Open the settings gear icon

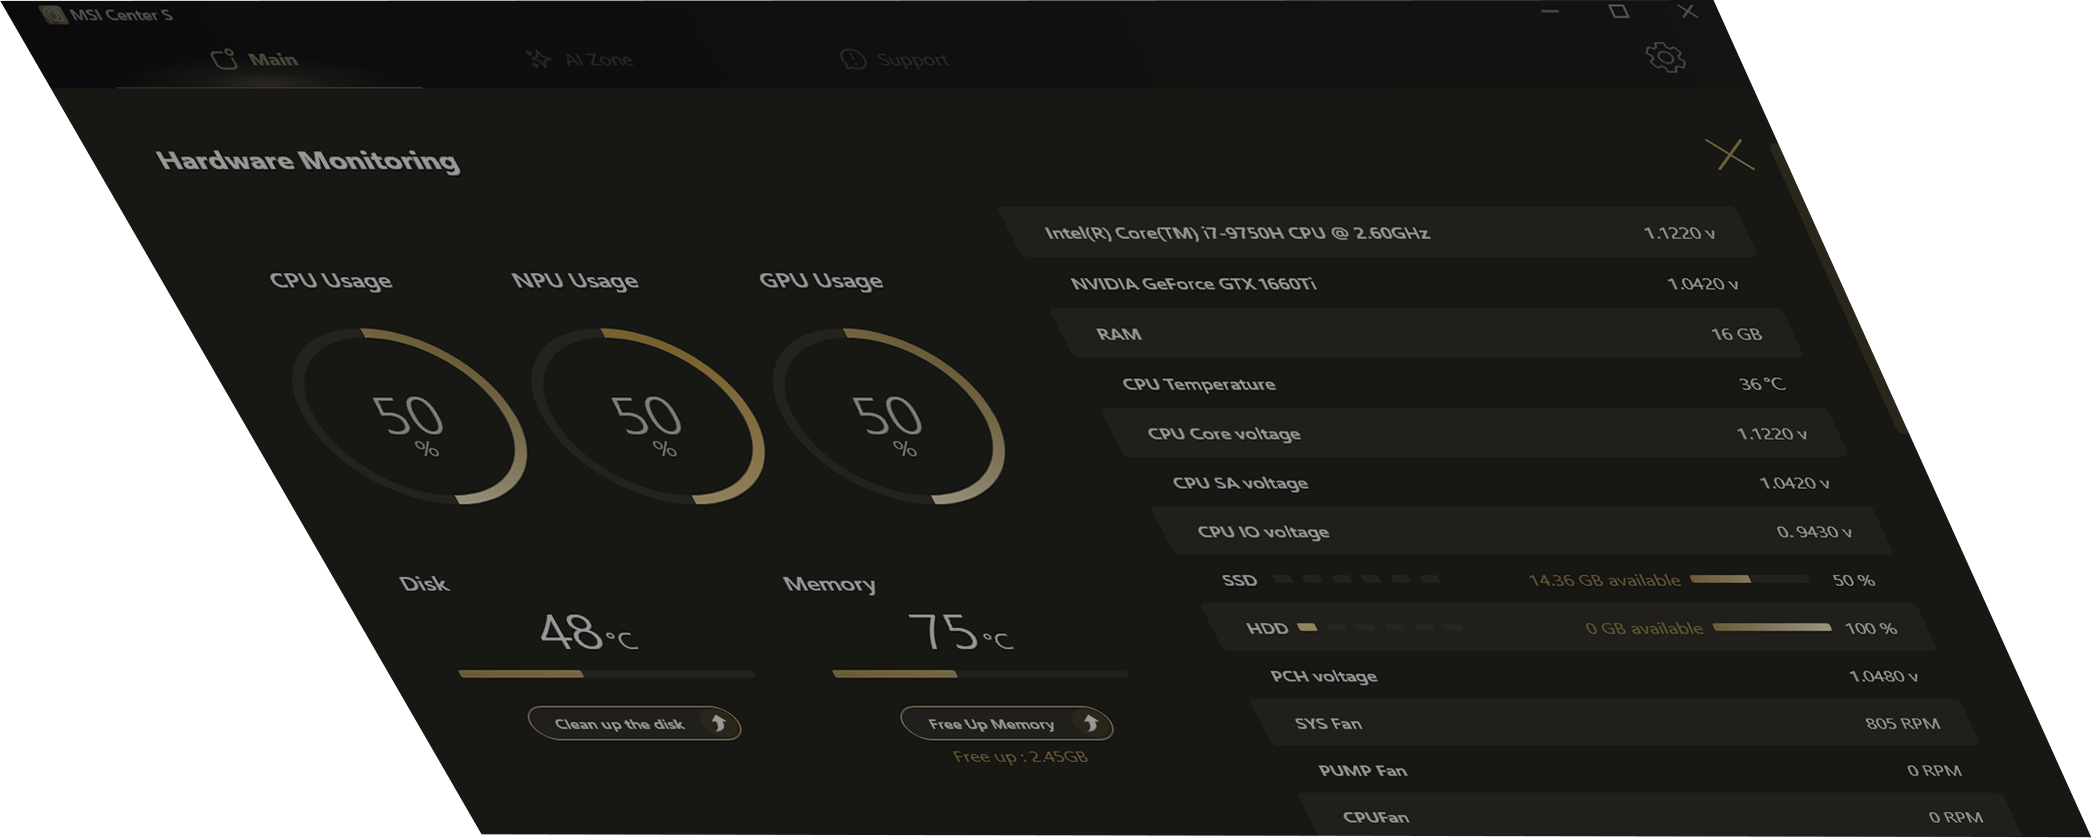tap(1665, 57)
